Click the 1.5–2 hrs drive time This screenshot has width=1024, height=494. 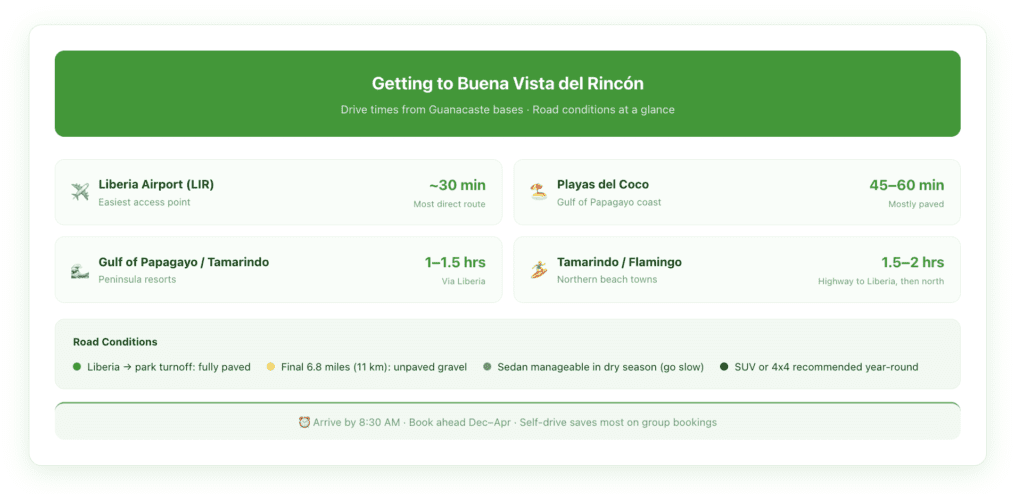coord(912,262)
